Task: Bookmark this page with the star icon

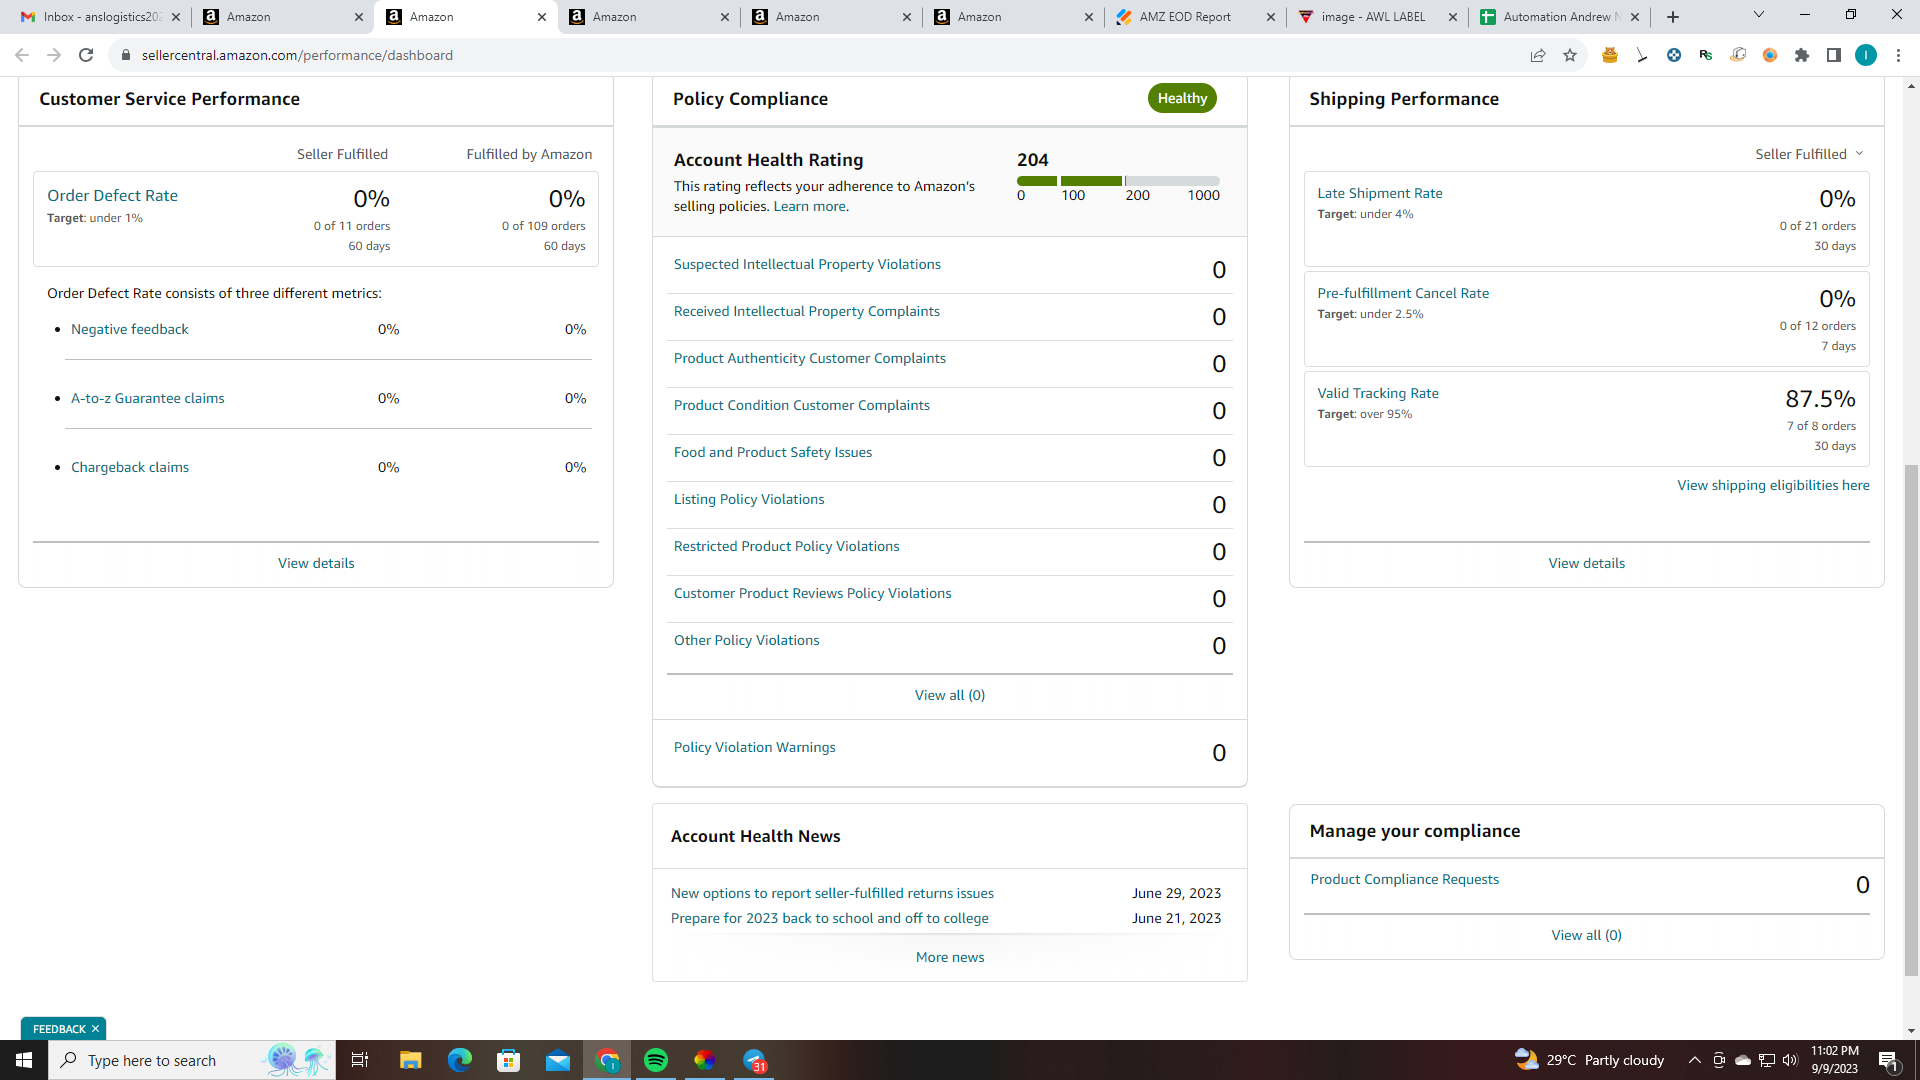Action: click(x=1570, y=55)
